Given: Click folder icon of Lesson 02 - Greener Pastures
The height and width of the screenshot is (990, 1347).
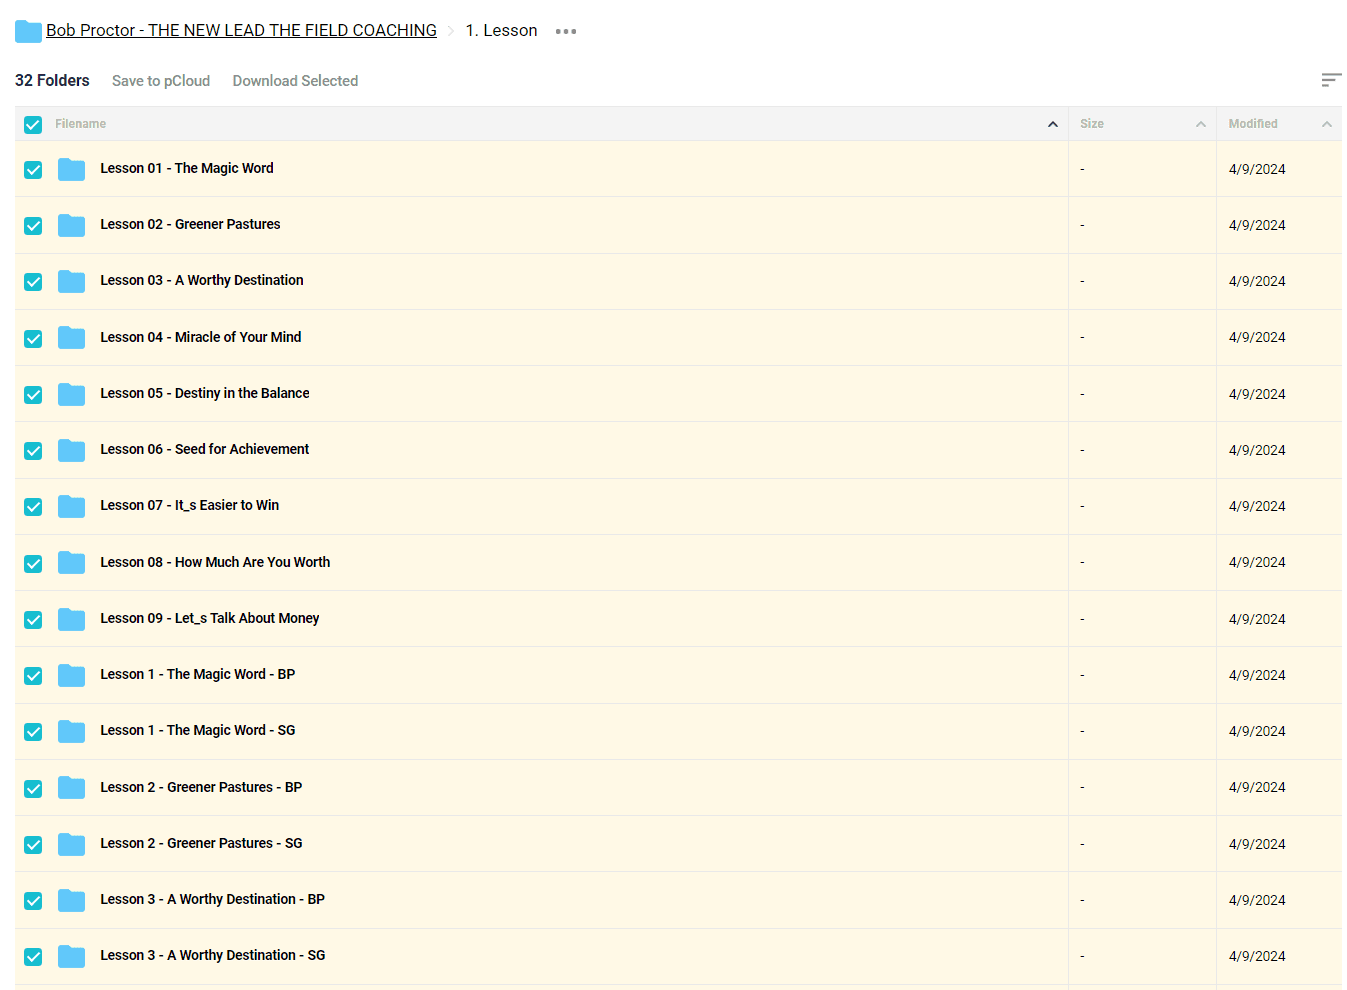Looking at the screenshot, I should (71, 225).
